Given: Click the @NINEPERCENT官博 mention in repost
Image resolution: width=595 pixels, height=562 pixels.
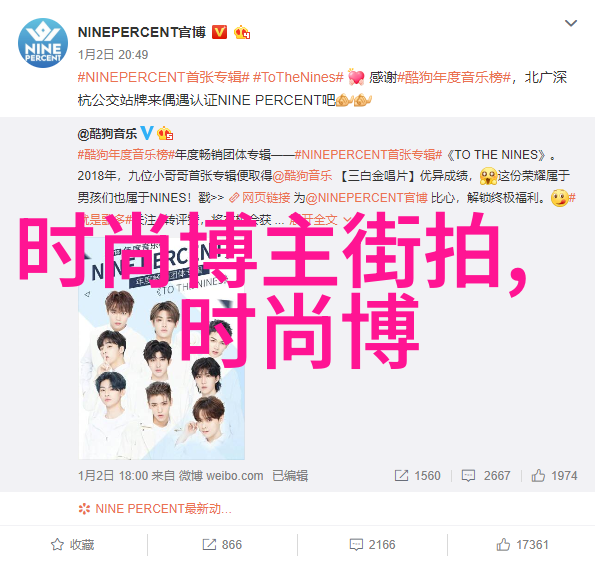Looking at the screenshot, I should [367, 198].
